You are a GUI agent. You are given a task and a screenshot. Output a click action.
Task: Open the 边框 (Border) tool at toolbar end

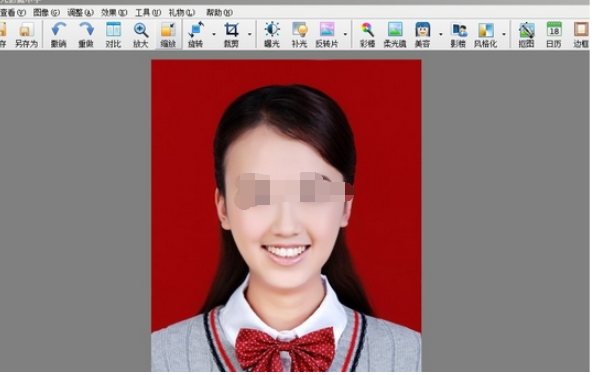tap(581, 35)
